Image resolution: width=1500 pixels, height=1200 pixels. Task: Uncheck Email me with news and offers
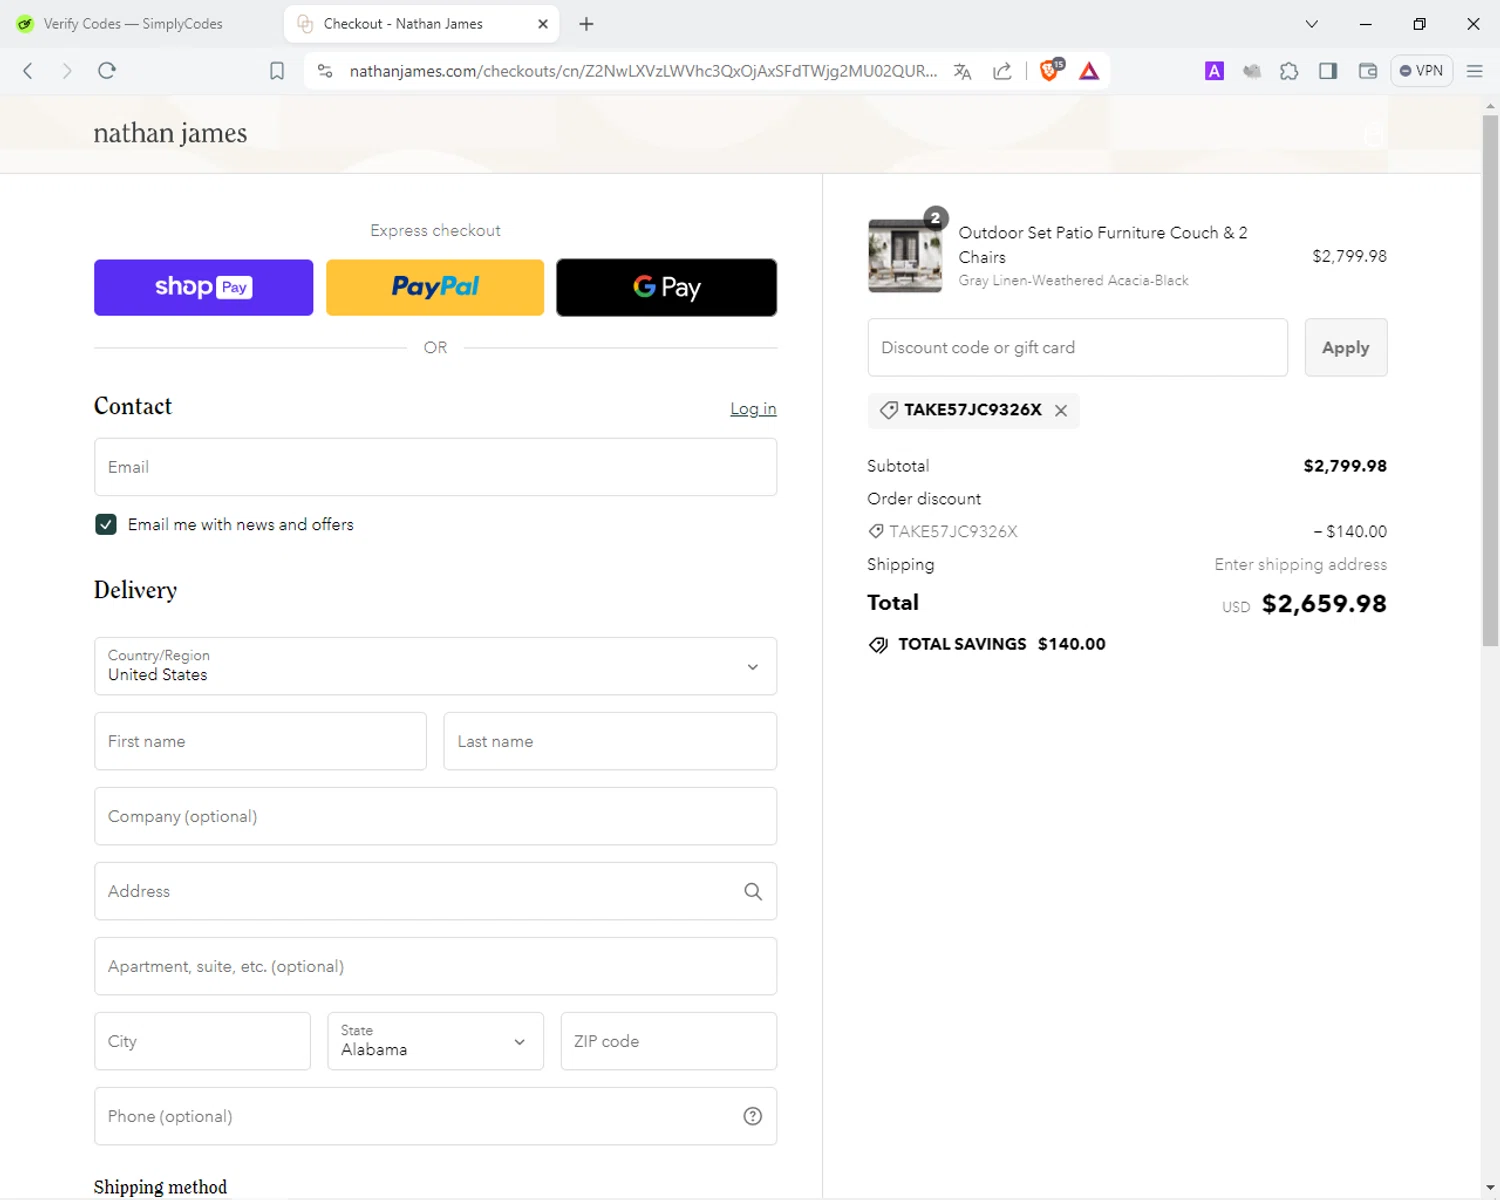click(x=106, y=524)
